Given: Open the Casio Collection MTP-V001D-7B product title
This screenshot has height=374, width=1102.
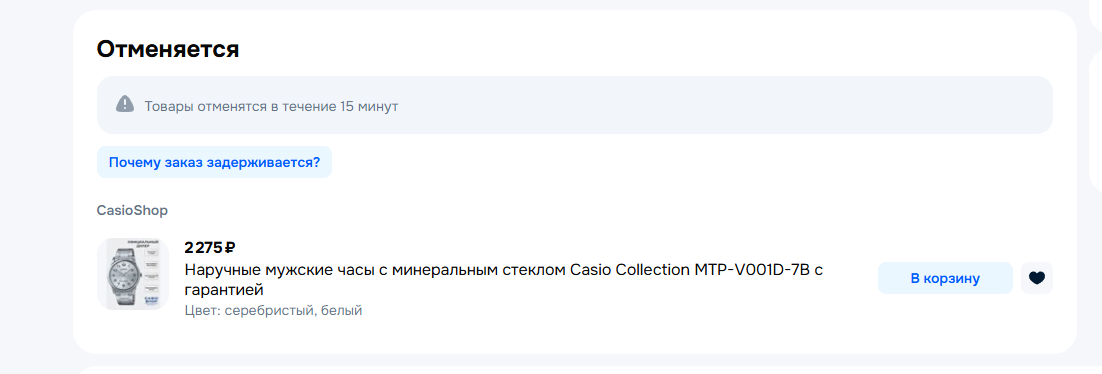Looking at the screenshot, I should pyautogui.click(x=503, y=280).
